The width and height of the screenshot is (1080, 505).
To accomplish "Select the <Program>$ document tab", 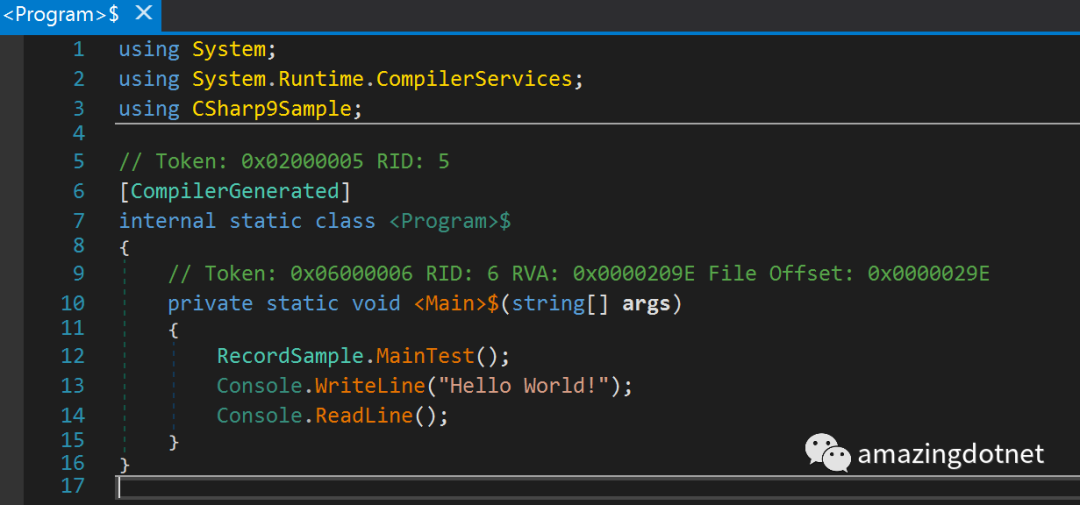I will [x=60, y=14].
